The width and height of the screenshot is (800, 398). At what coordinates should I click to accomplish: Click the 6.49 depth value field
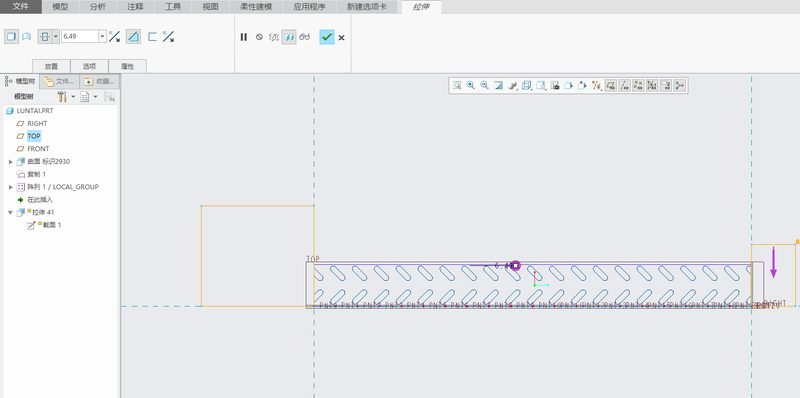pos(80,36)
